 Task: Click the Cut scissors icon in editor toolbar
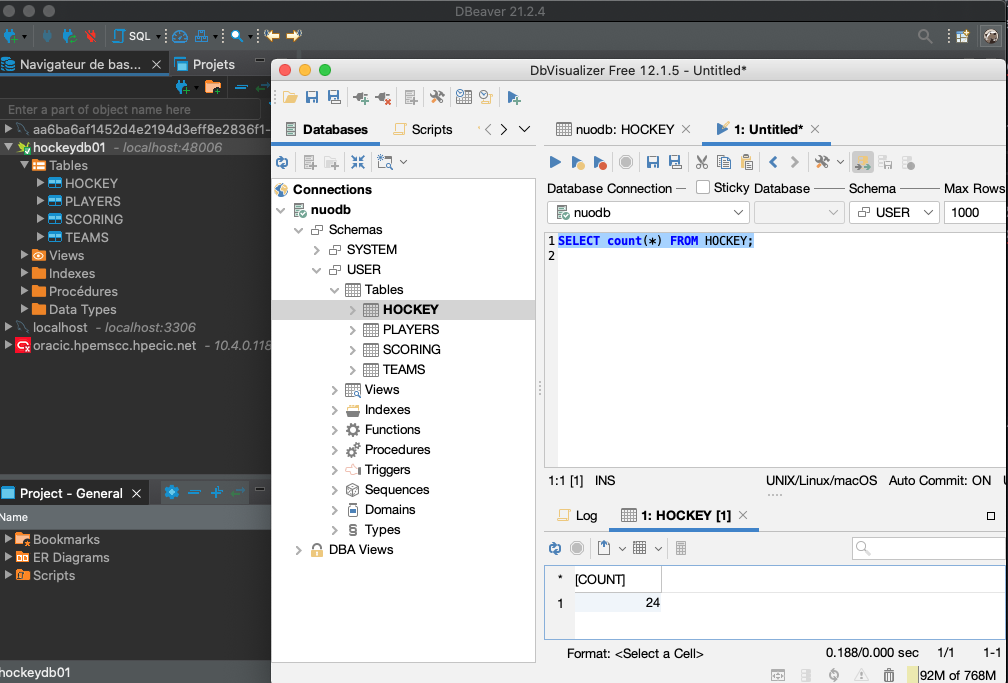pyautogui.click(x=701, y=162)
